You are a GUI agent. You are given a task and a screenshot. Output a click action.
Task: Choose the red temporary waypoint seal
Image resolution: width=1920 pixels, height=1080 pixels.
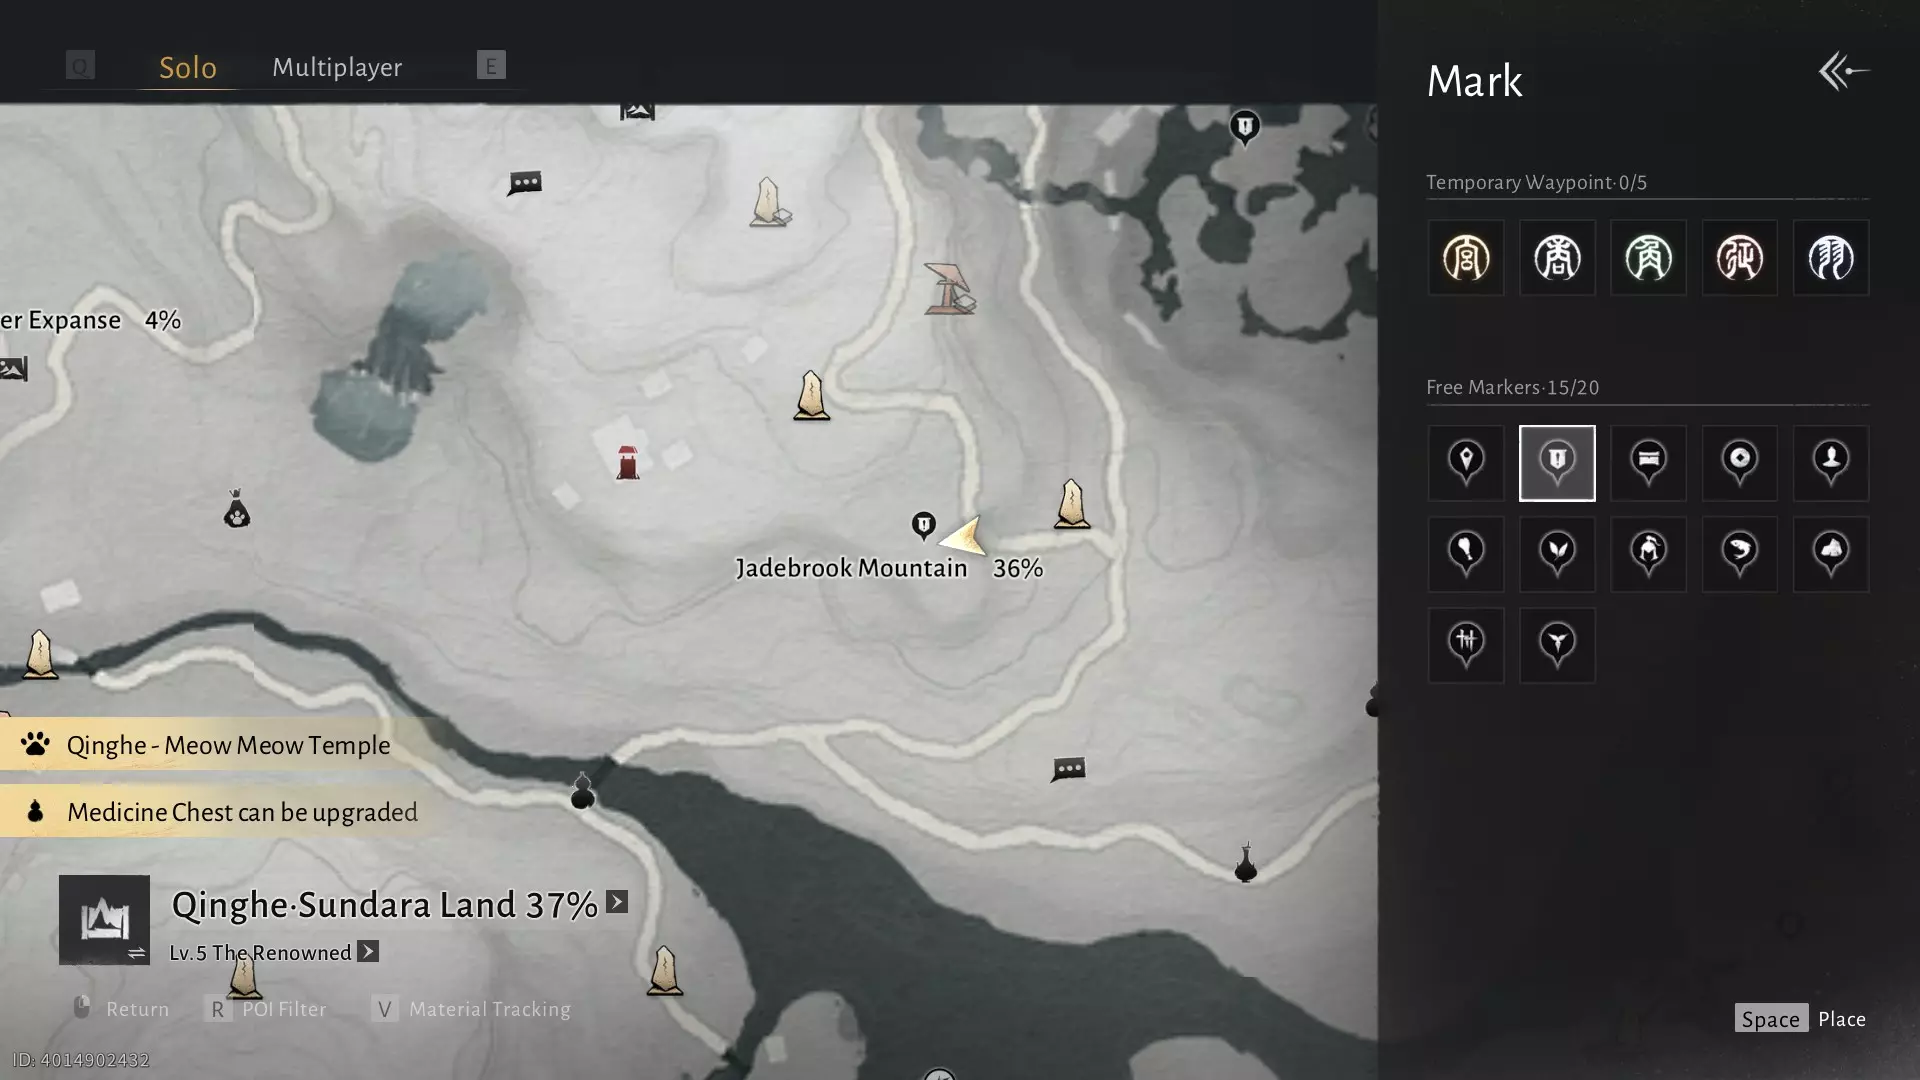[1740, 258]
